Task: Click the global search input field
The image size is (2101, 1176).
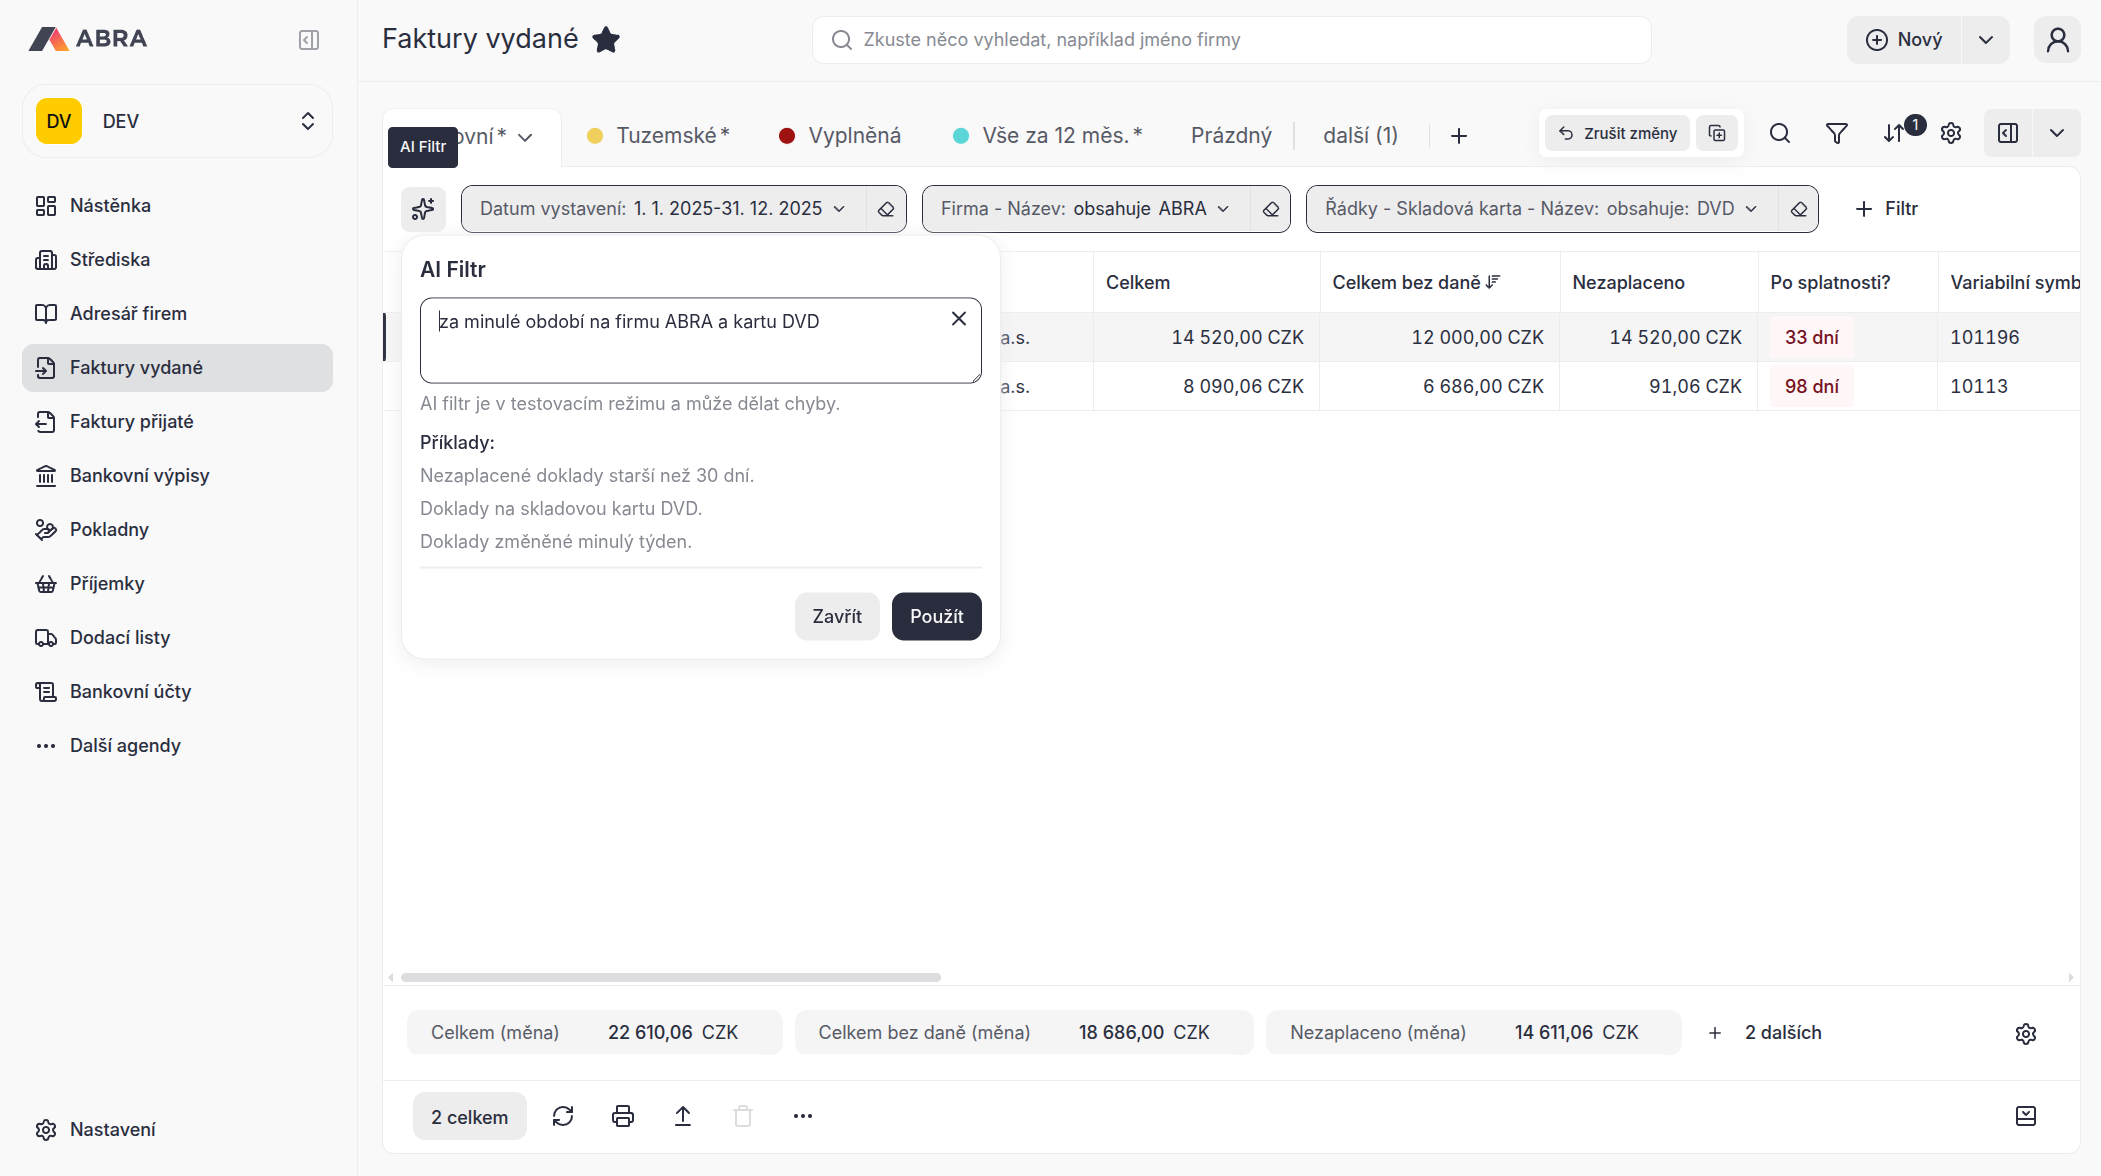Action: (x=1240, y=40)
